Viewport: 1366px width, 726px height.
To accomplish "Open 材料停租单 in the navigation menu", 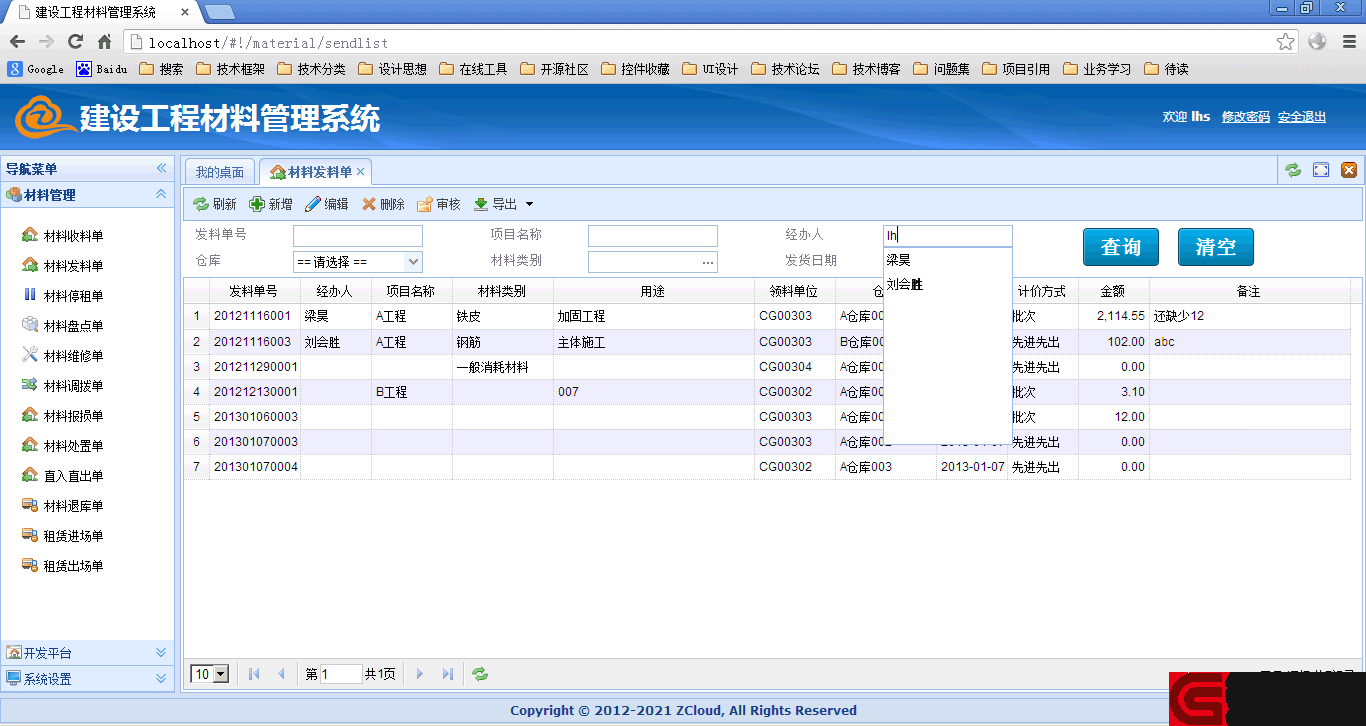I will coord(62,296).
